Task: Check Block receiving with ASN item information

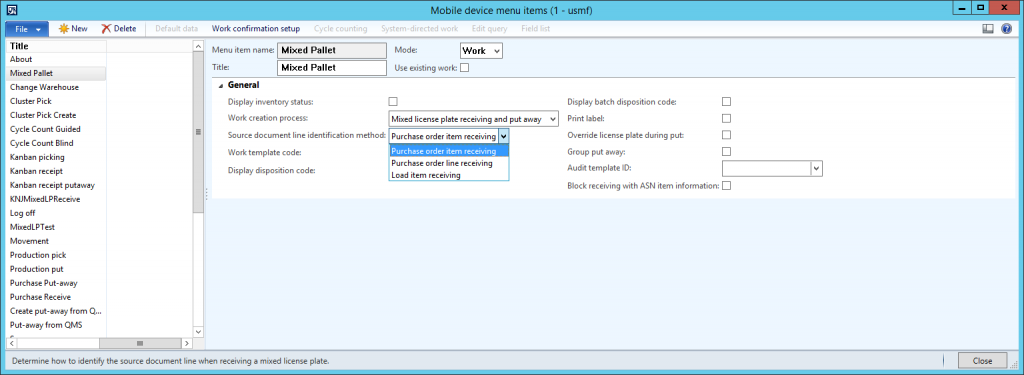Action: click(x=726, y=186)
